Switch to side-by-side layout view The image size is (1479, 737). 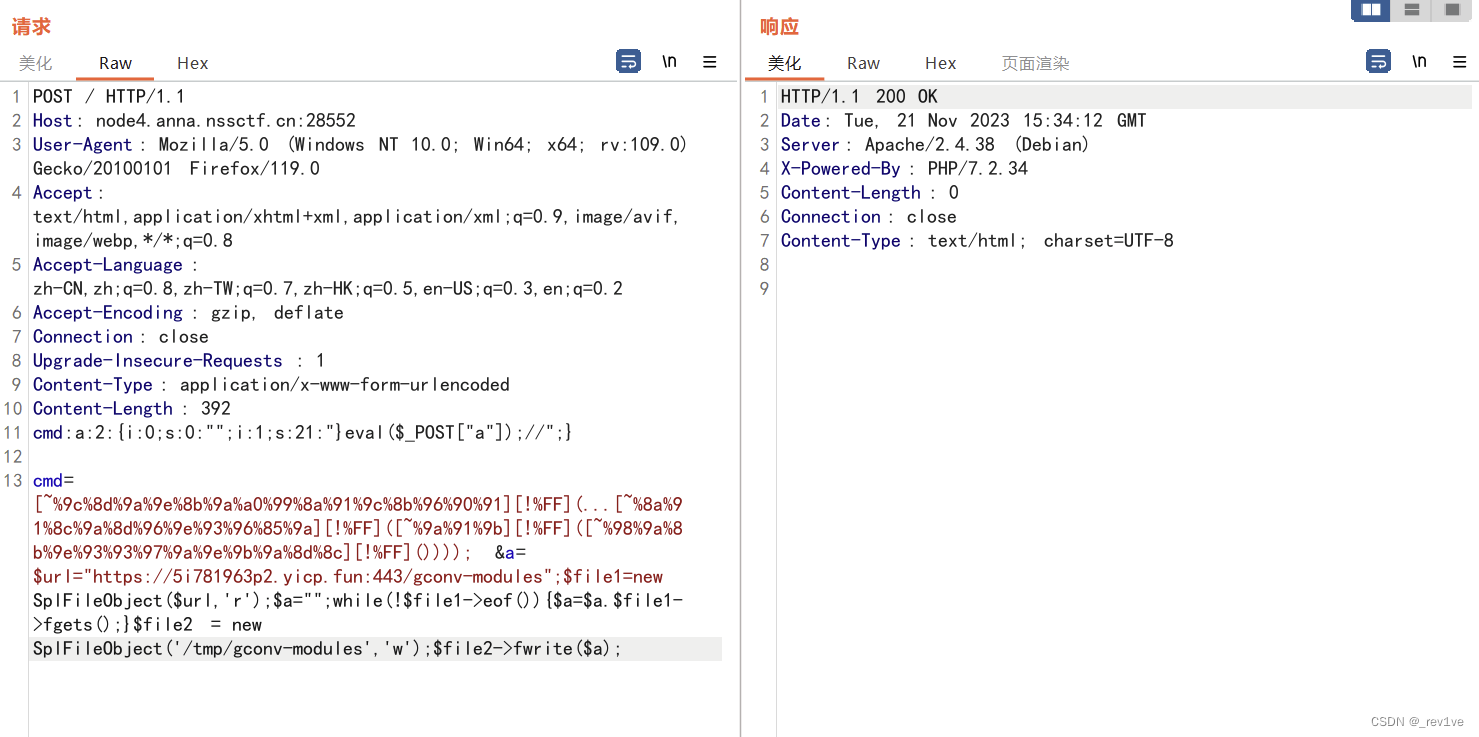point(1371,10)
